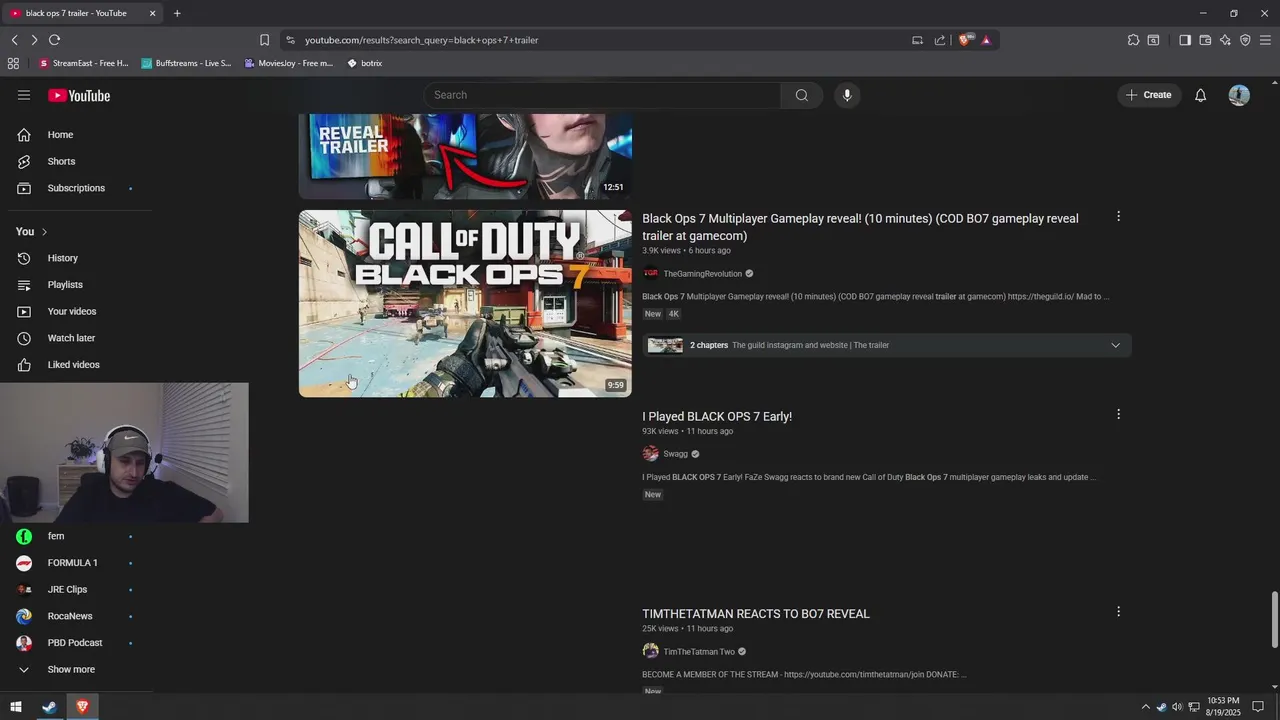Visit TheGamingRevolution channel

pyautogui.click(x=702, y=274)
